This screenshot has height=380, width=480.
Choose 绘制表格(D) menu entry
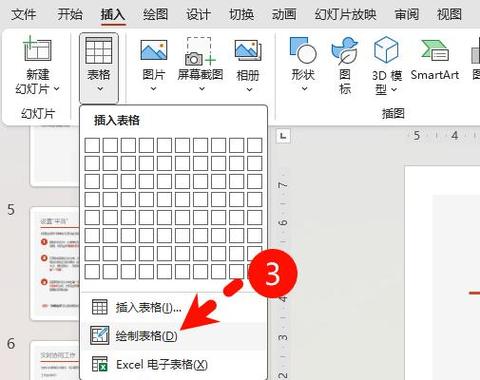click(173, 336)
